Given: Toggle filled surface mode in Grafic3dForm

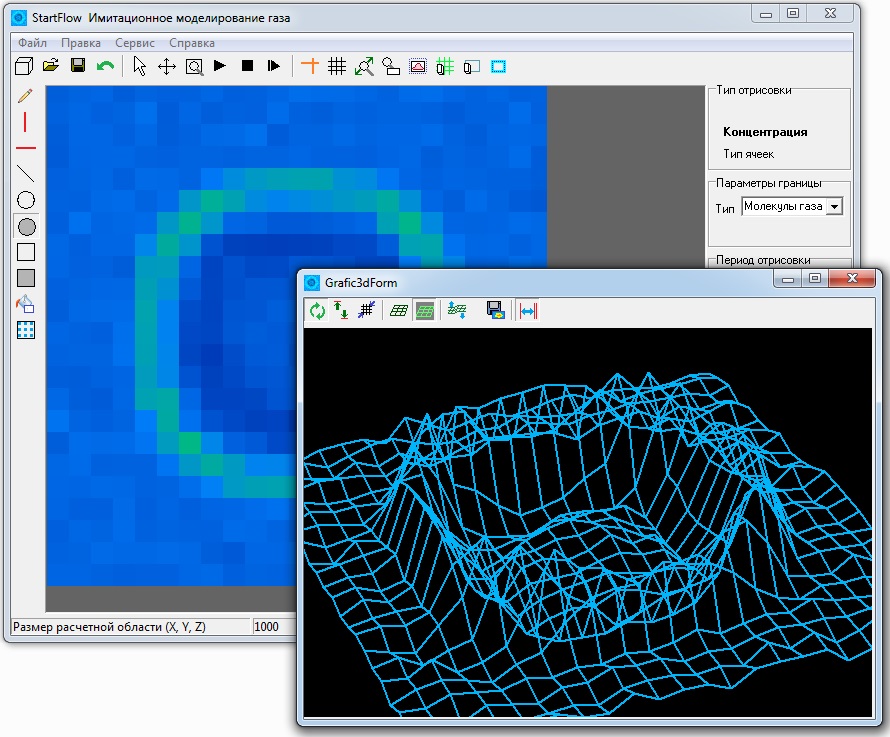Looking at the screenshot, I should tap(425, 311).
